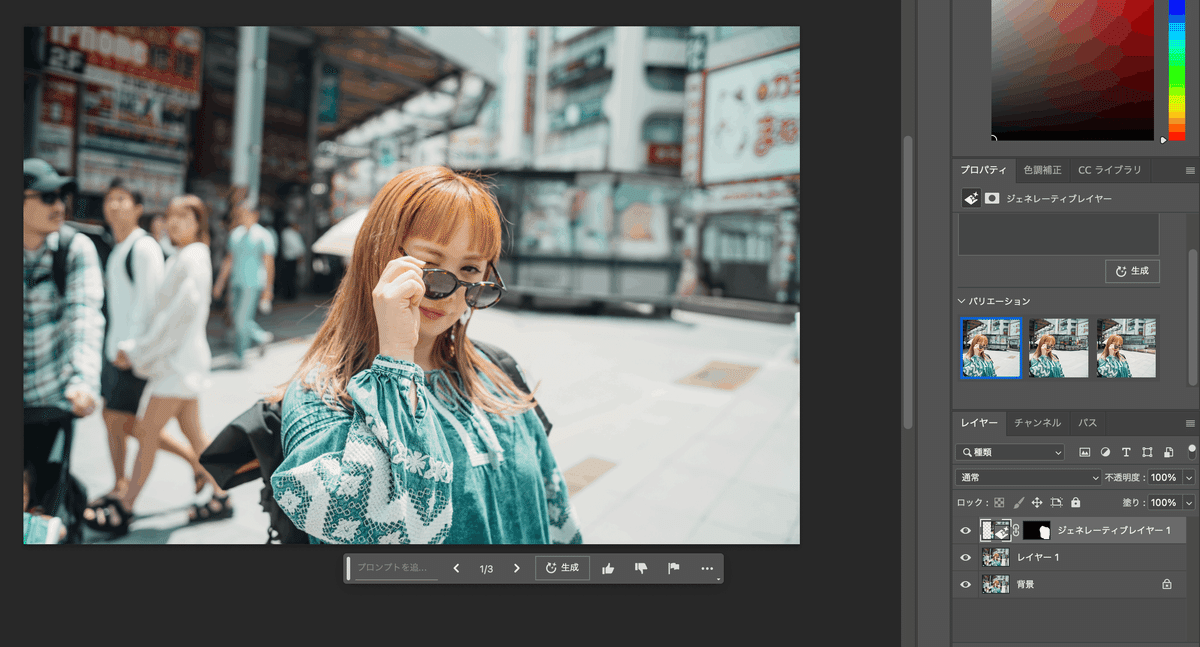The width and height of the screenshot is (1200, 647).
Task: Click the レイヤー 1 layer thumbnail
Action: (x=995, y=557)
